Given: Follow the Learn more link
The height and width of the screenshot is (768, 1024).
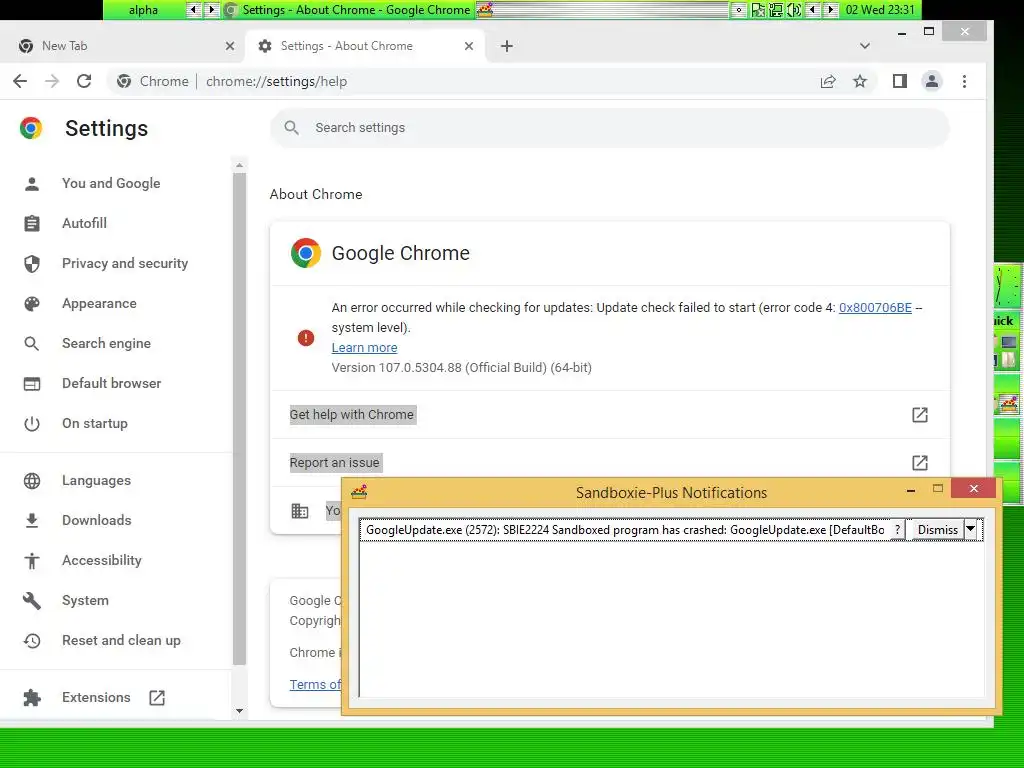Looking at the screenshot, I should [364, 347].
